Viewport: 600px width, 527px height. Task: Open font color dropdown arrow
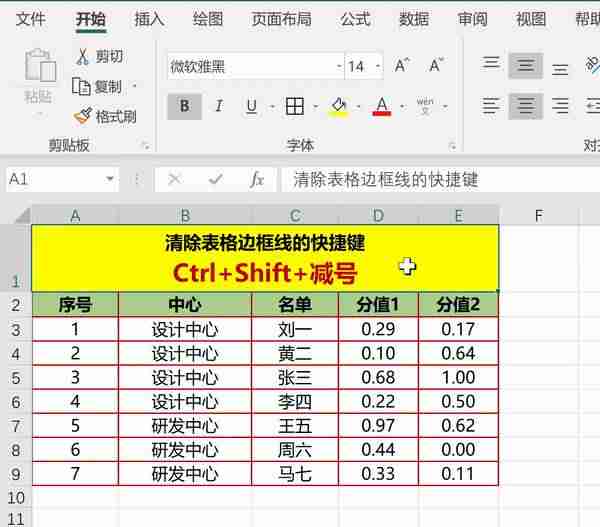(402, 106)
